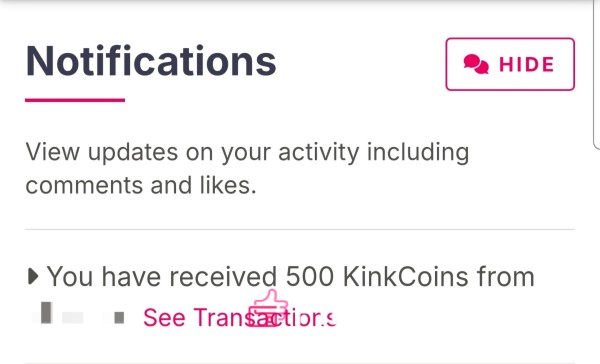Click the Notifications heading
The height and width of the screenshot is (364, 600).
(x=151, y=61)
